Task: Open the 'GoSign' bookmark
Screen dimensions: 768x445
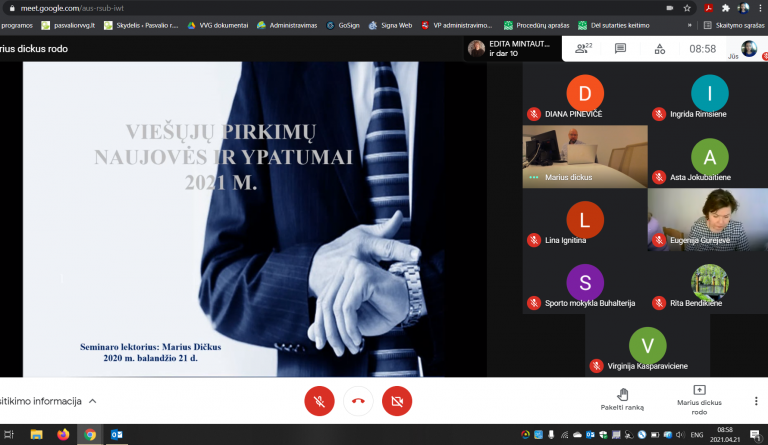Action: pyautogui.click(x=343, y=25)
